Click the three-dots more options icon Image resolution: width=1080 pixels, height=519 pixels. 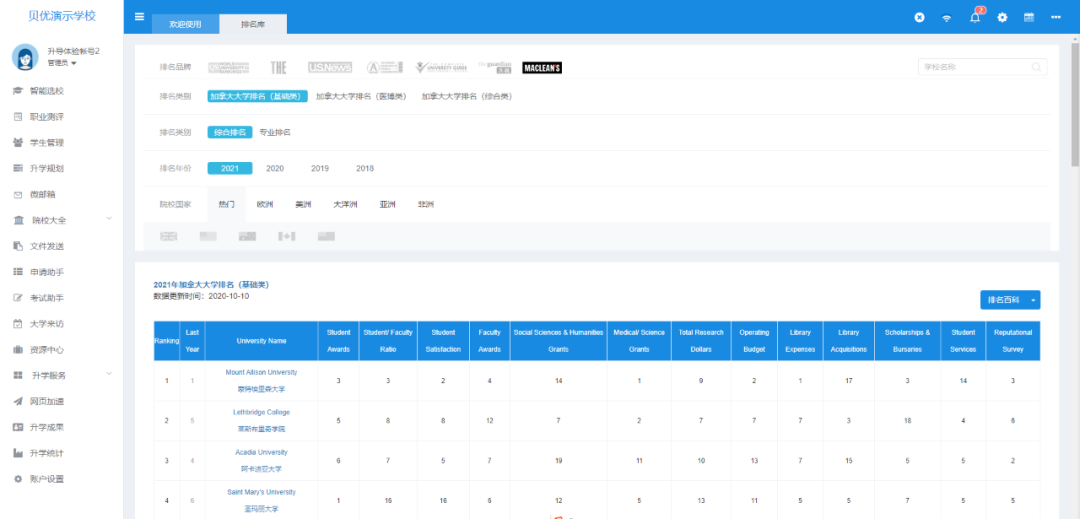(1055, 18)
